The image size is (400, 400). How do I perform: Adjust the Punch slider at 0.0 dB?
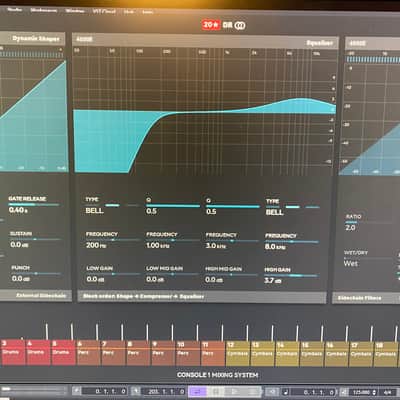pos(36,274)
